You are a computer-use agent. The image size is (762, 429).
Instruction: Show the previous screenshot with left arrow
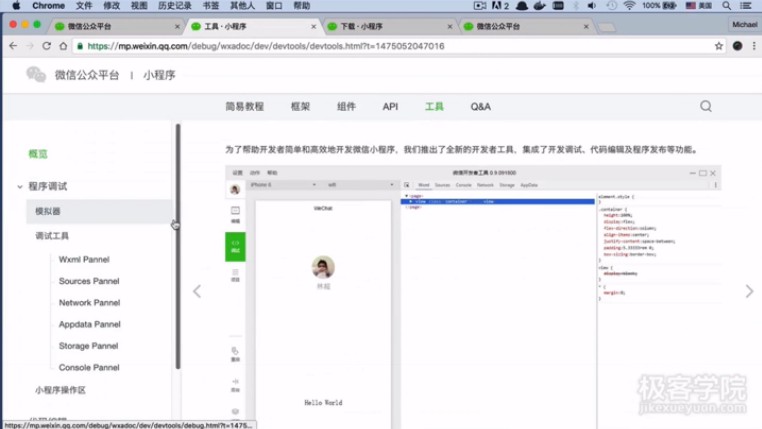(x=197, y=291)
